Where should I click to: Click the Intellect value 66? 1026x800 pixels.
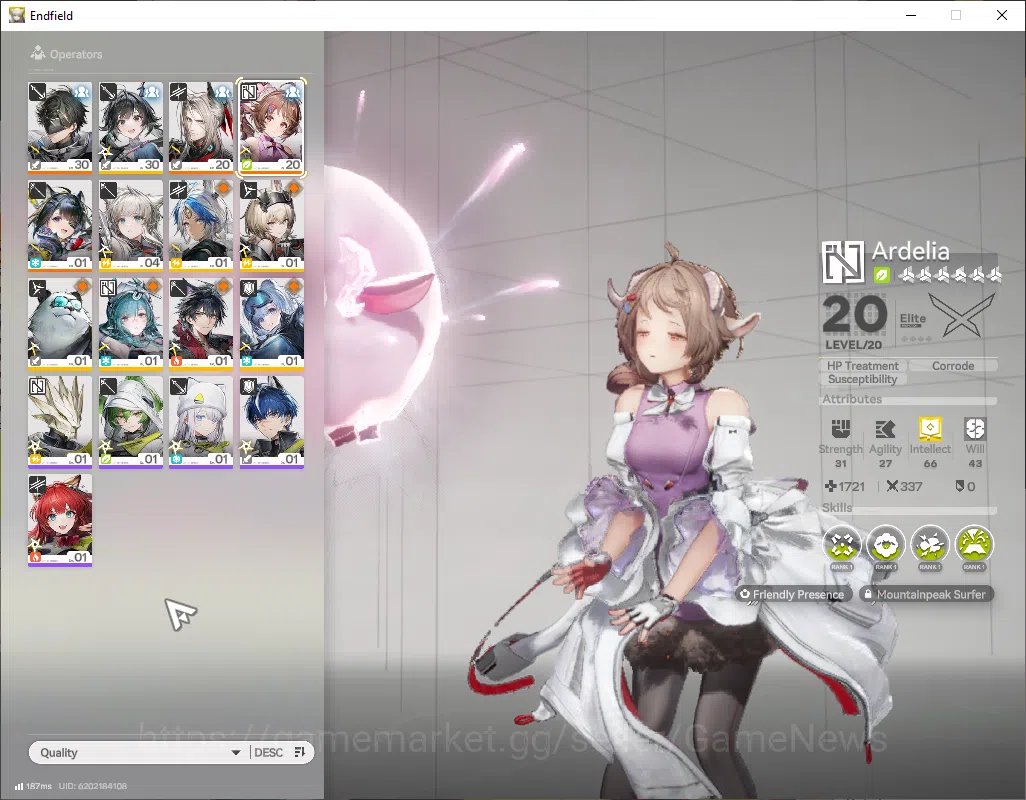[x=930, y=463]
